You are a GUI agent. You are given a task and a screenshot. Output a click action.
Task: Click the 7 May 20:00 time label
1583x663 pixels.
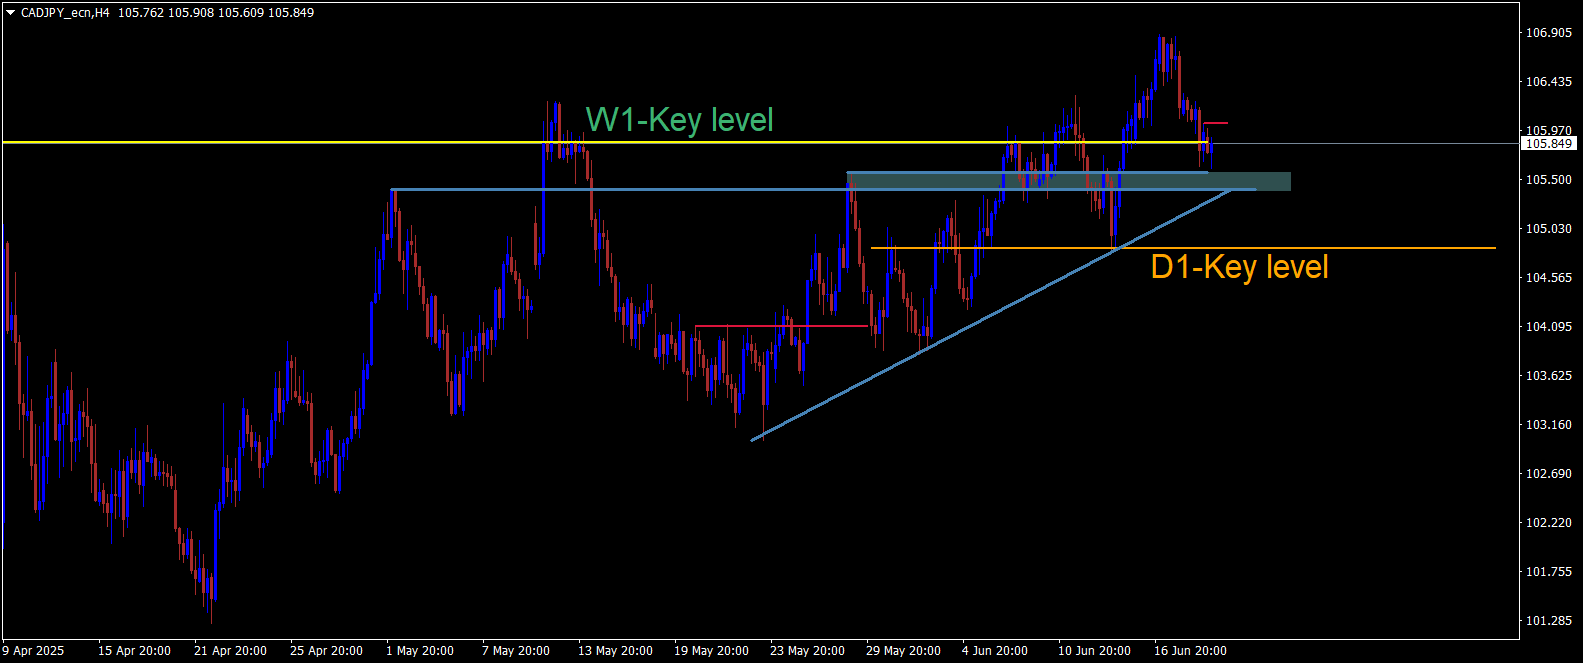coord(516,651)
